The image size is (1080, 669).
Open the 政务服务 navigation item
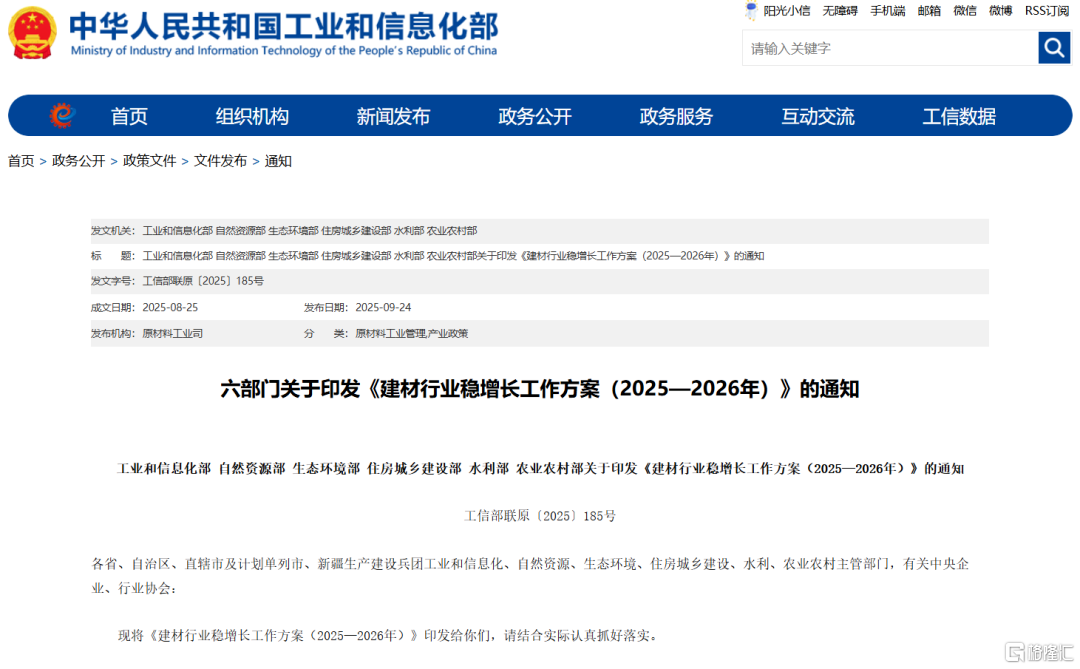tap(676, 116)
